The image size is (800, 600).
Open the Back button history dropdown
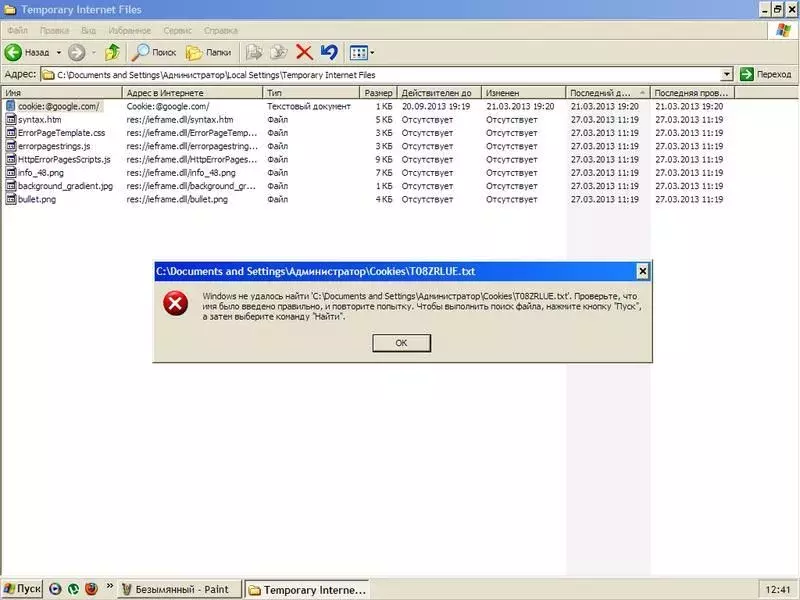[x=59, y=53]
